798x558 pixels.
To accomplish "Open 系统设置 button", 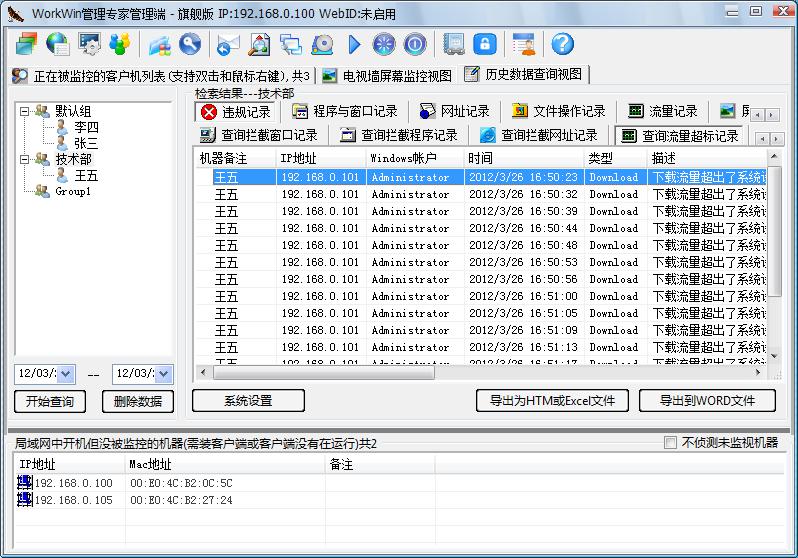I will click(248, 401).
